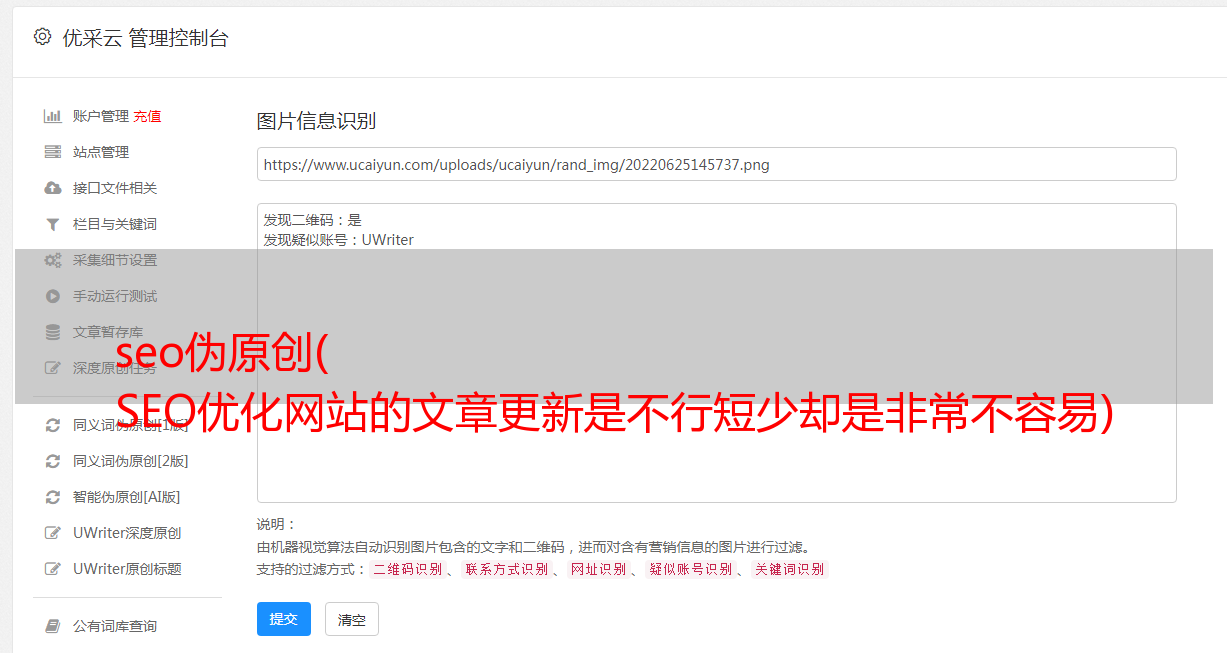This screenshot has height=653, width=1227.
Task: Click the 清空 button
Action: coord(352,619)
